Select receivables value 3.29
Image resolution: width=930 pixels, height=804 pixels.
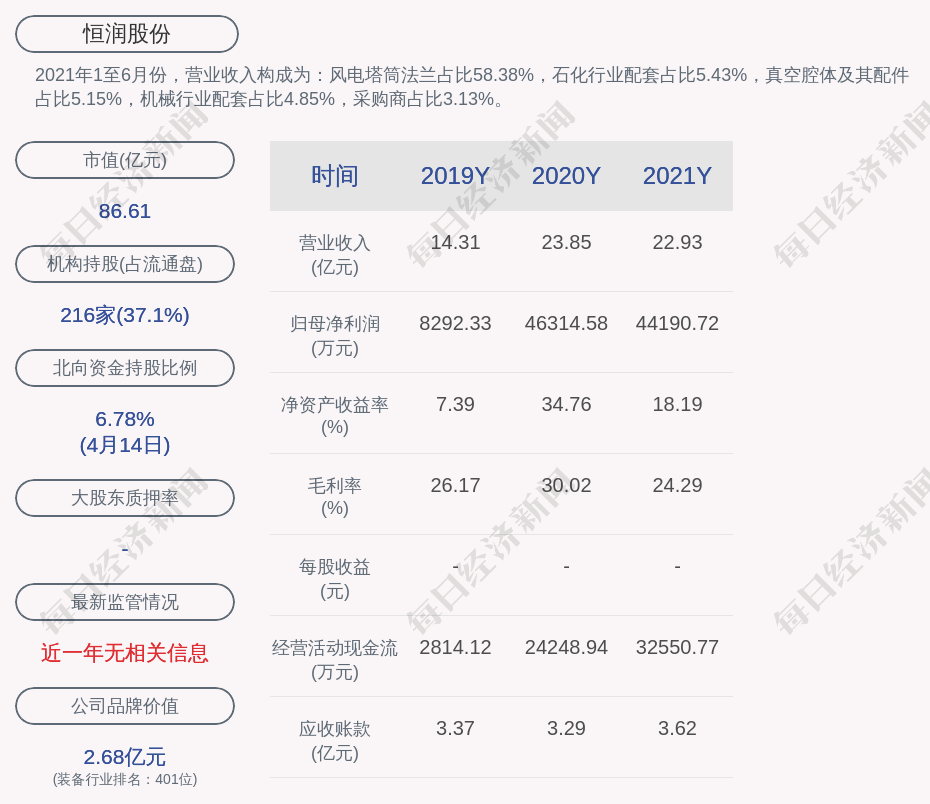(566, 728)
